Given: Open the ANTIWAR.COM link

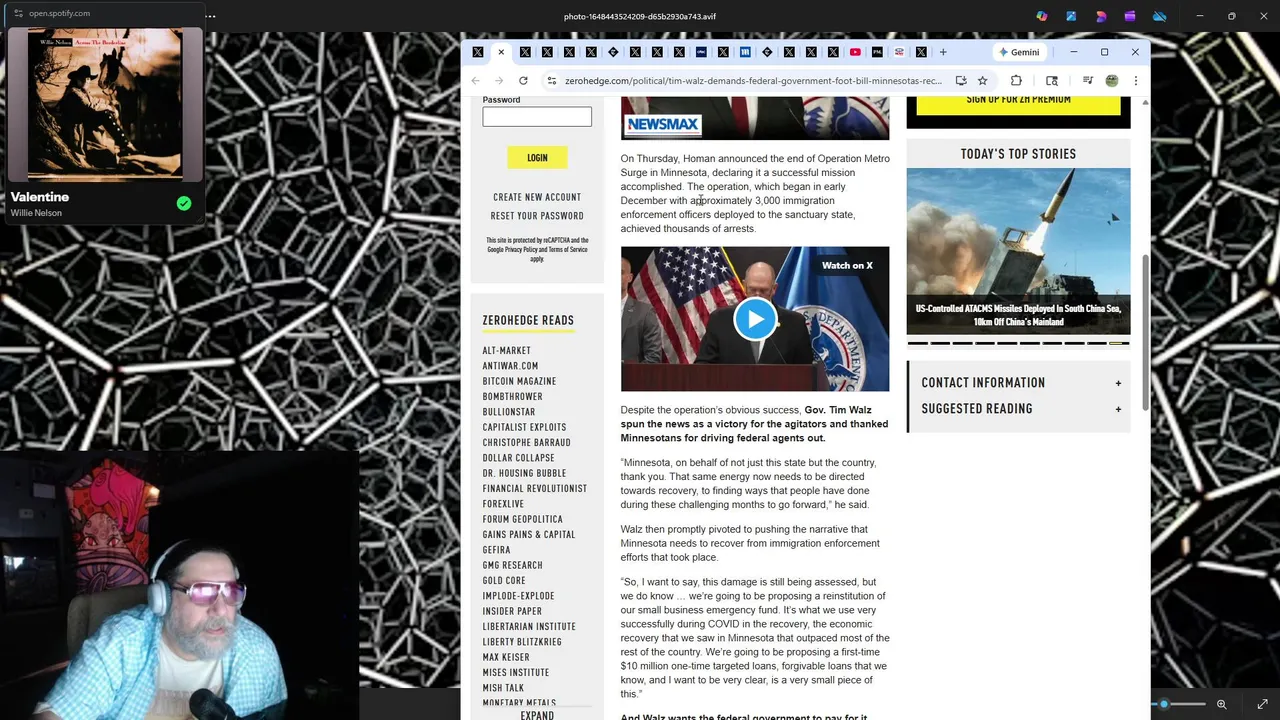Looking at the screenshot, I should click(x=510, y=366).
